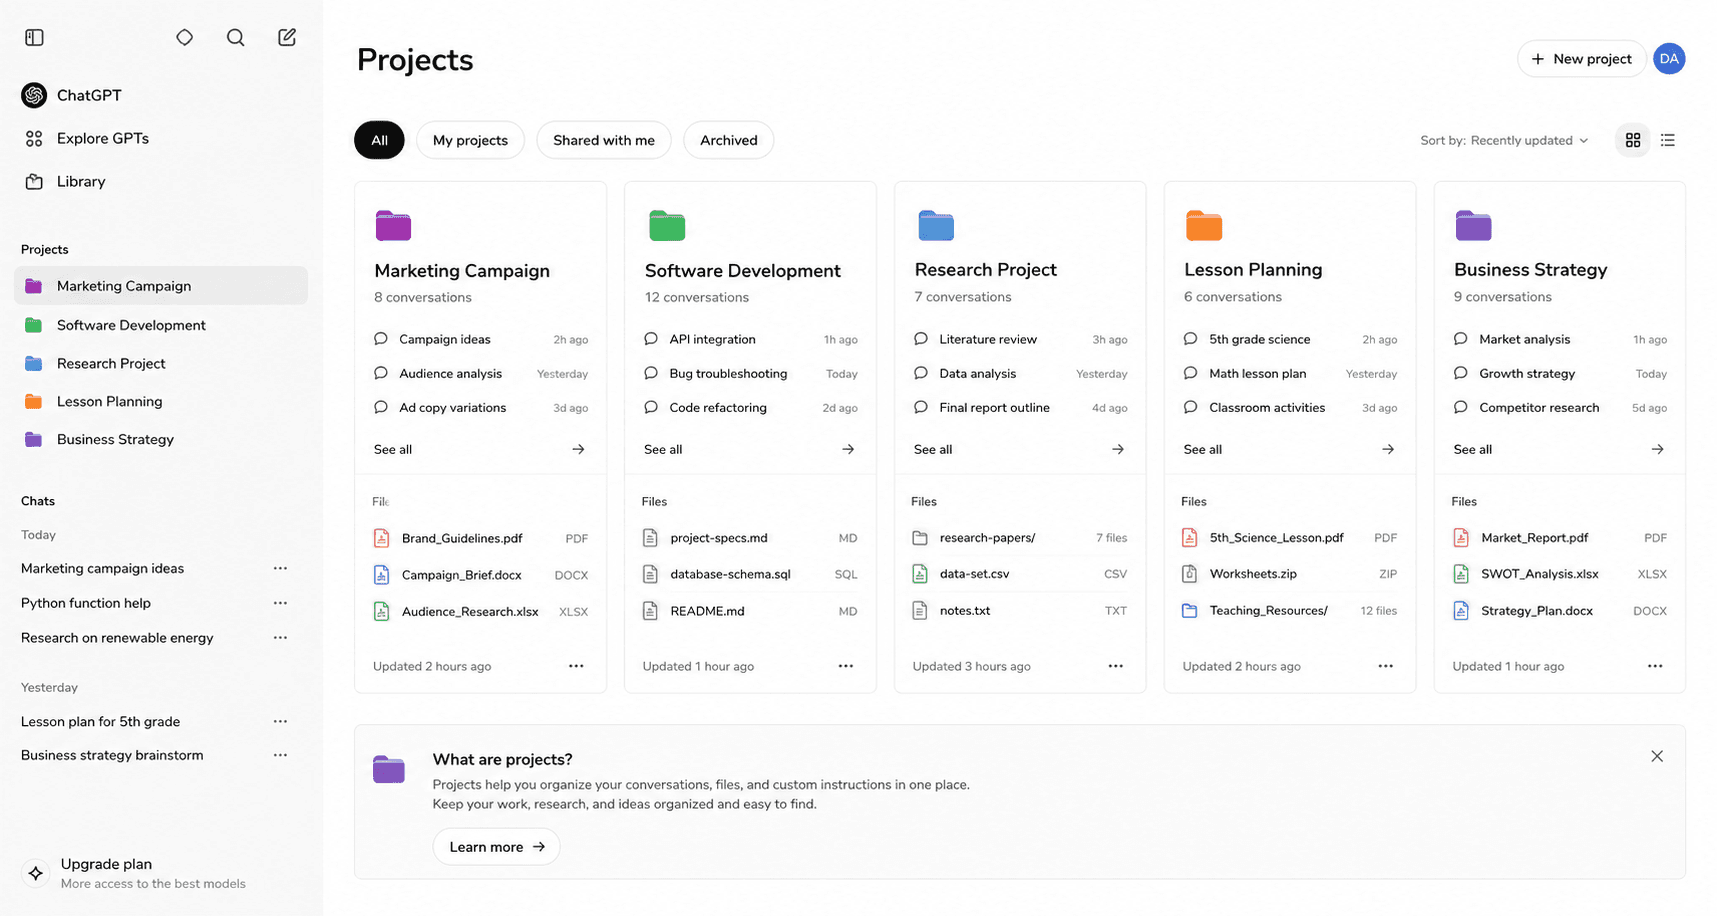Open Explore GPTs in the sidebar
Screen dimensions: 1717x916
pos(86,138)
